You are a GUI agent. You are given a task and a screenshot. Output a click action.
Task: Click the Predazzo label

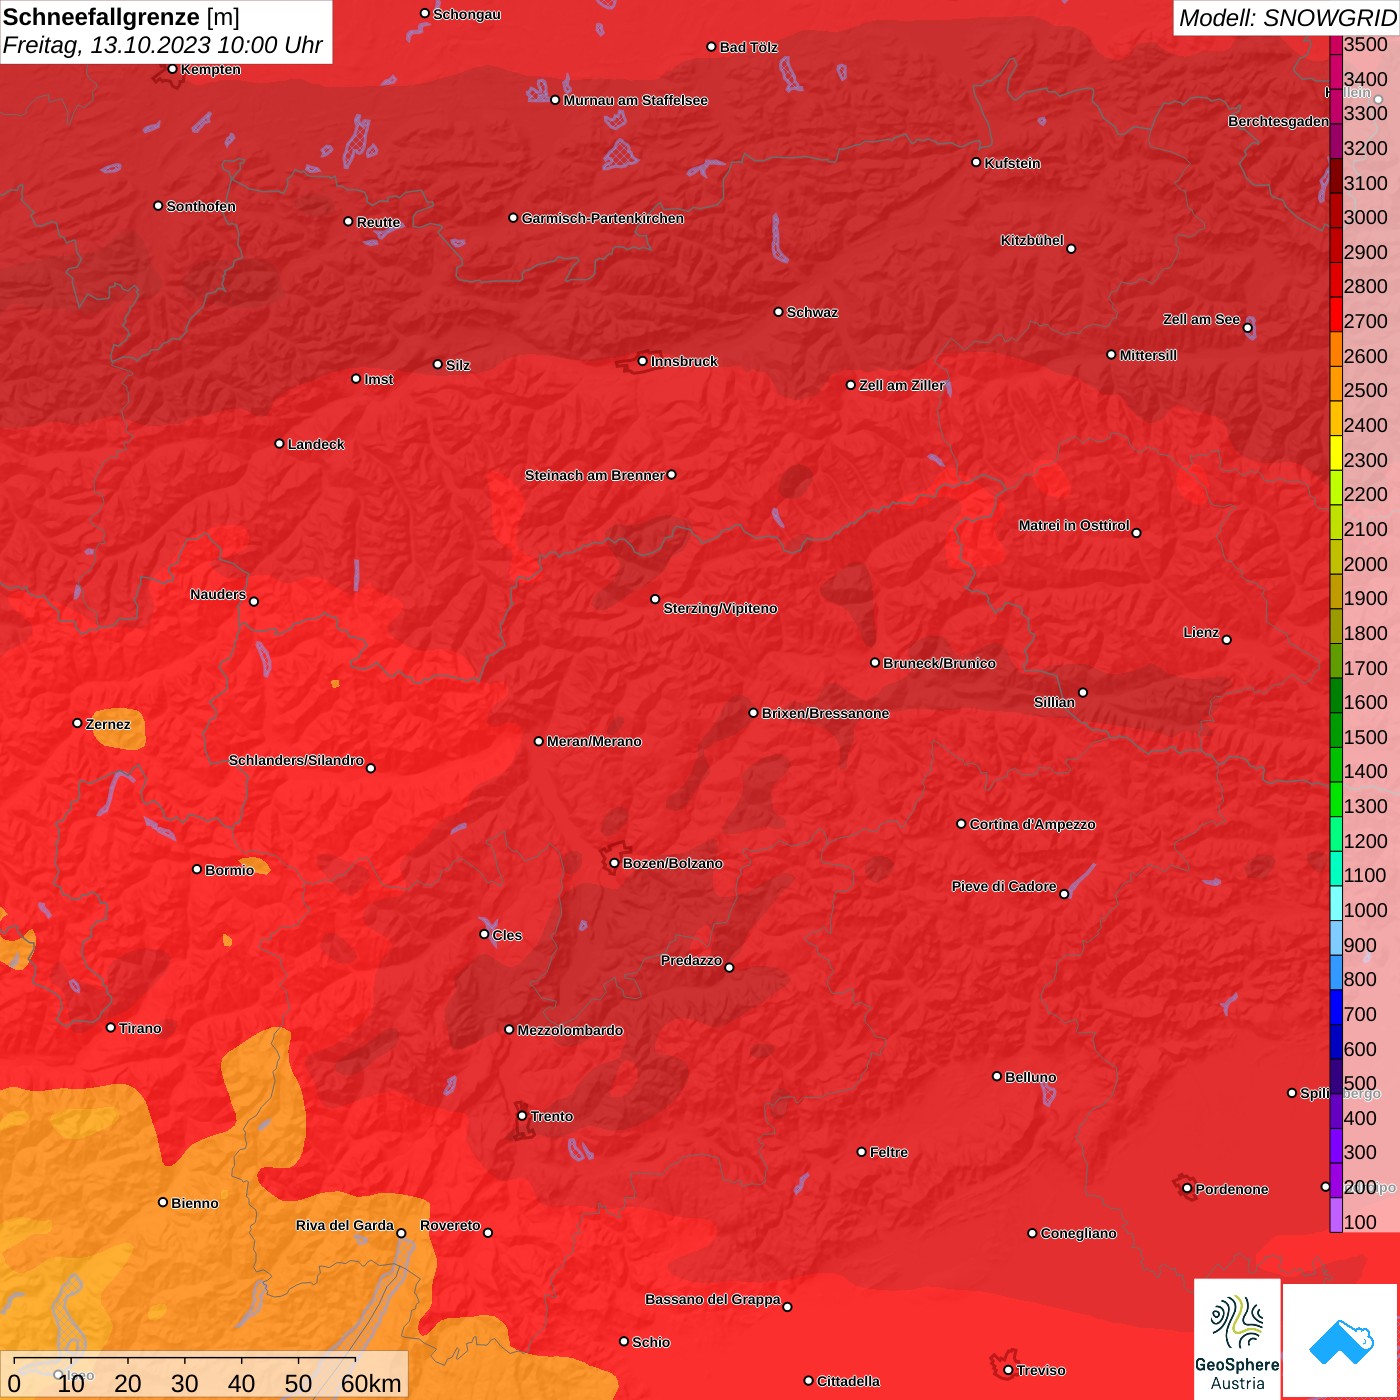coord(691,960)
